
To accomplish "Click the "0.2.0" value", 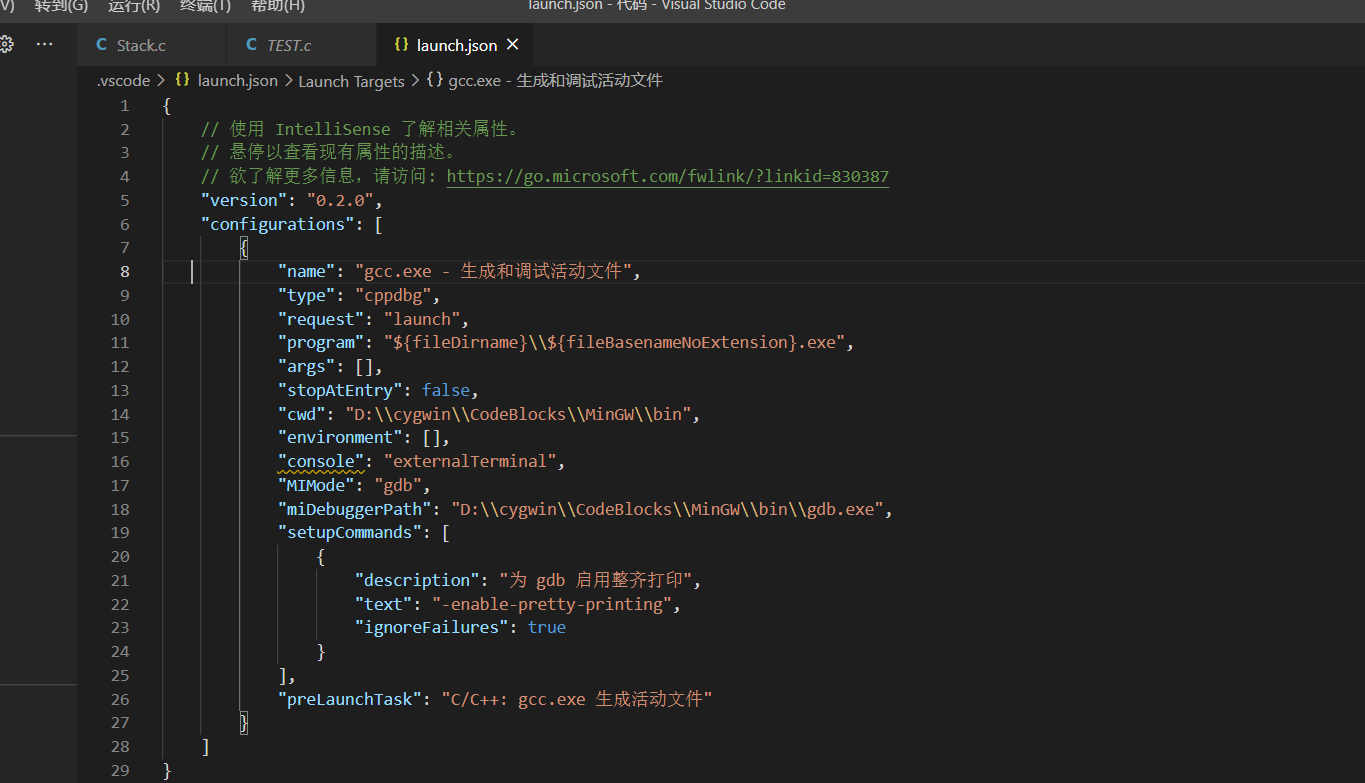I will point(340,201).
